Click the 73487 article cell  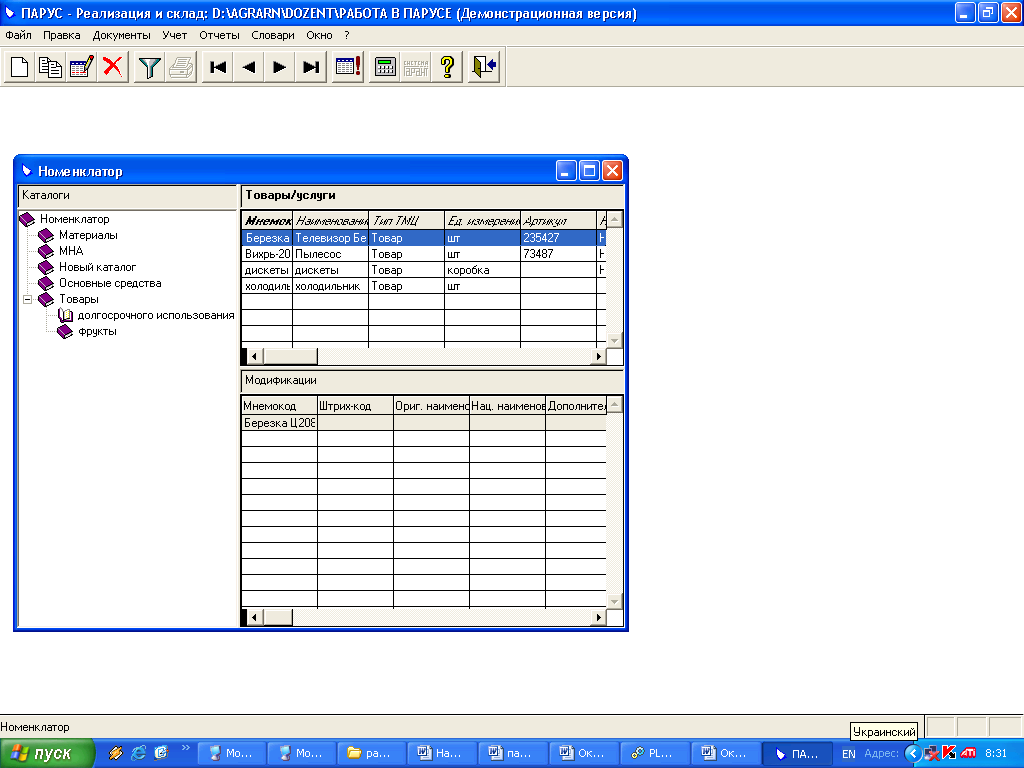coord(558,254)
